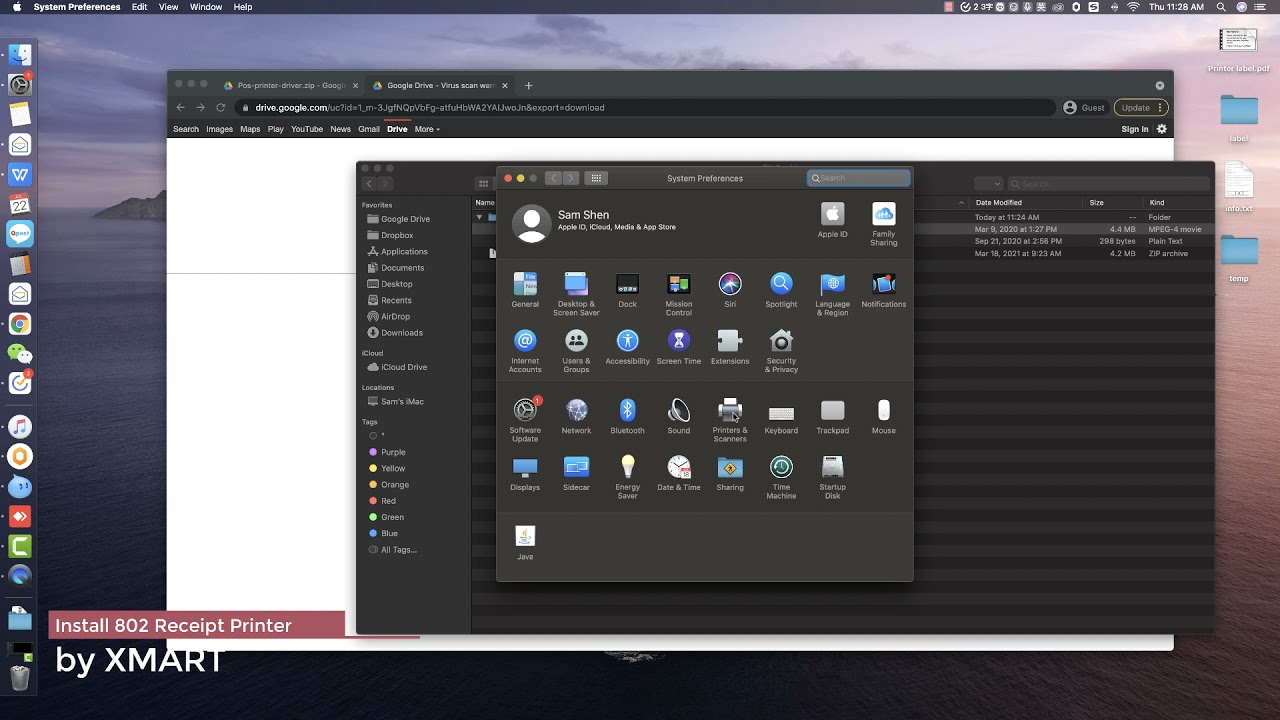Open Spotlight search in menu bar
Image resolution: width=1280 pixels, height=720 pixels.
(1221, 7)
